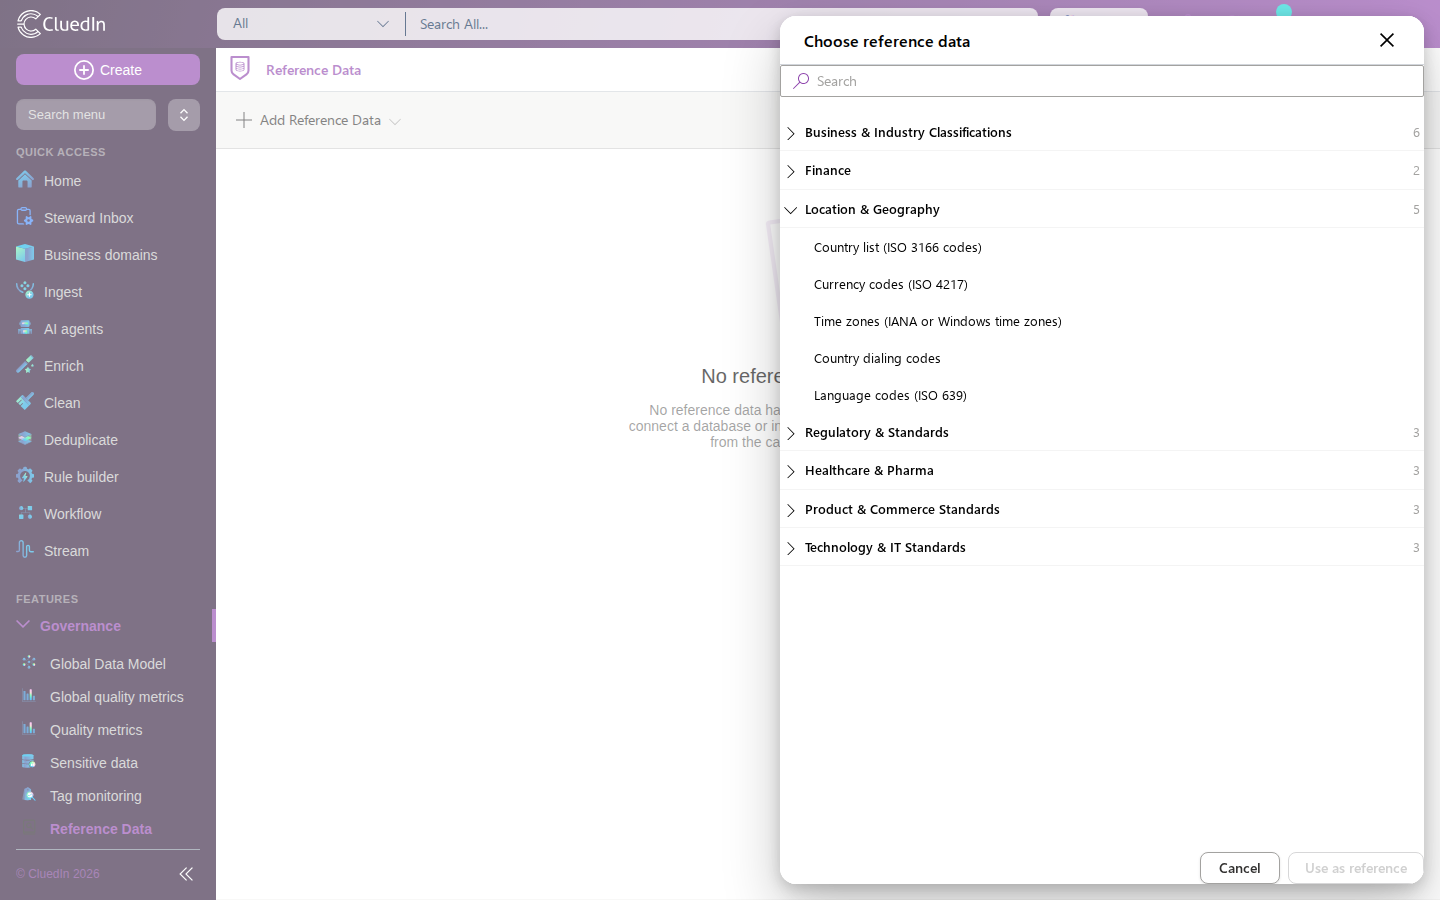Focus the Search menu field
This screenshot has height=900, width=1440.
pos(86,115)
